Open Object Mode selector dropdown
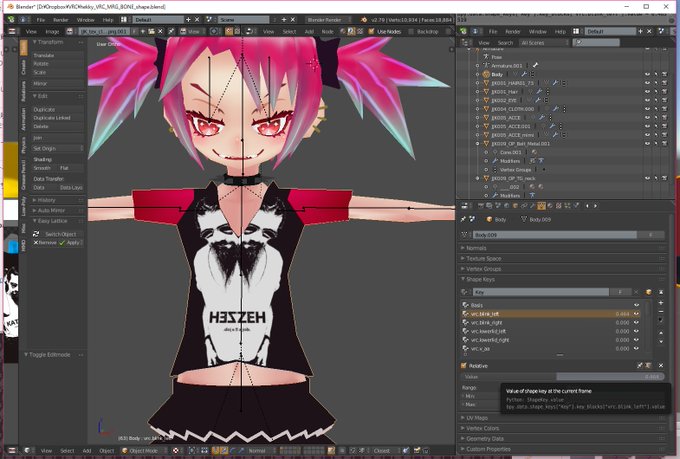Image resolution: width=680 pixels, height=459 pixels. (x=144, y=451)
